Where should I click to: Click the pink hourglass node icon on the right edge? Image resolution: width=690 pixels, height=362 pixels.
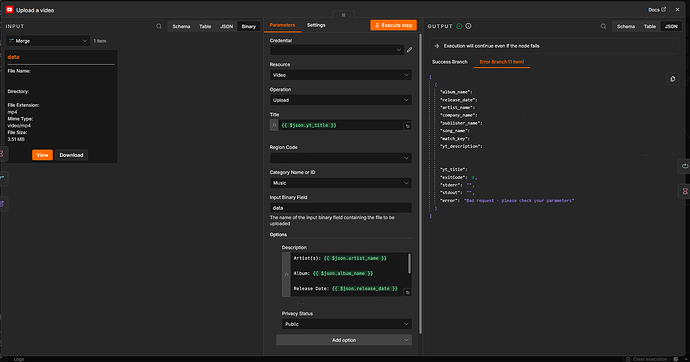[x=685, y=191]
